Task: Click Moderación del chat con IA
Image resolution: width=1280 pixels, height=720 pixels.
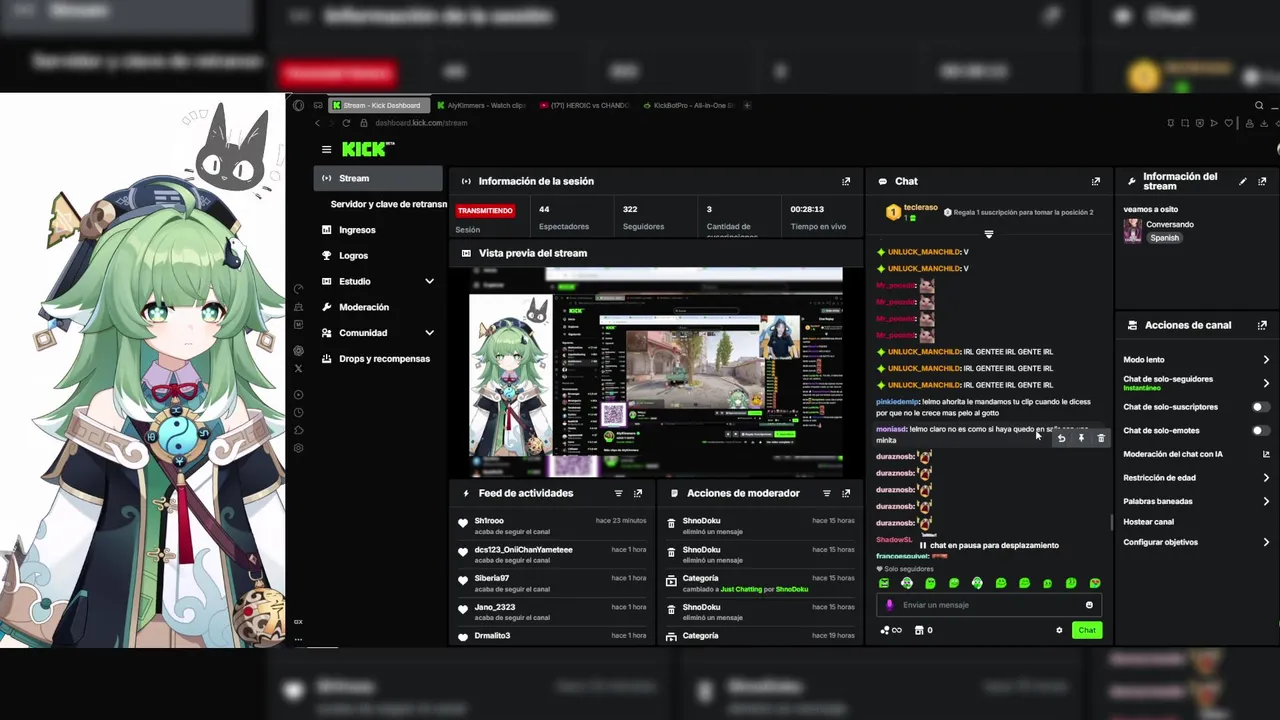Action: pyautogui.click(x=1173, y=454)
